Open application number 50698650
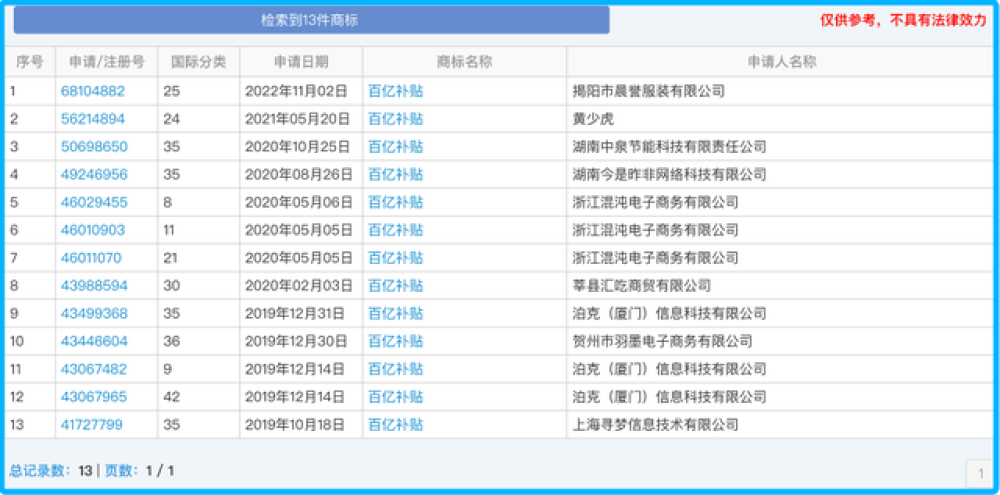 click(94, 147)
